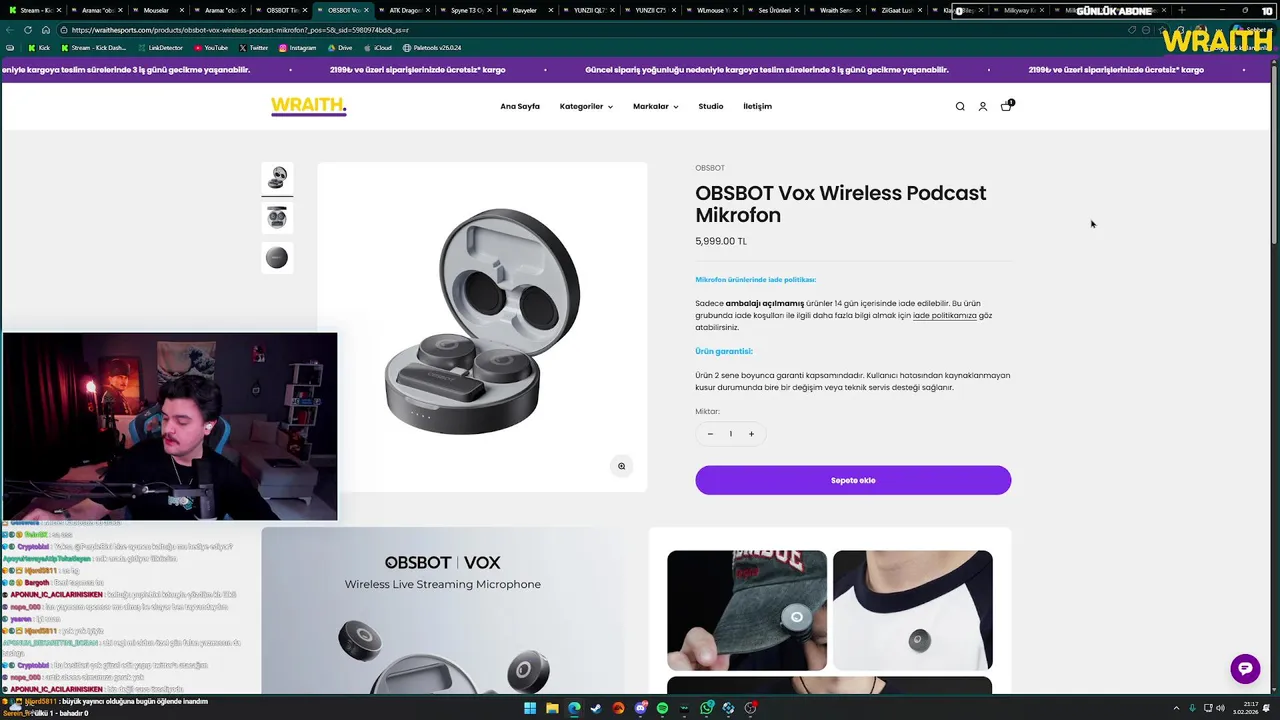This screenshot has height=720, width=1280.
Task: Show hidden system tray icons
Action: coord(1176,709)
